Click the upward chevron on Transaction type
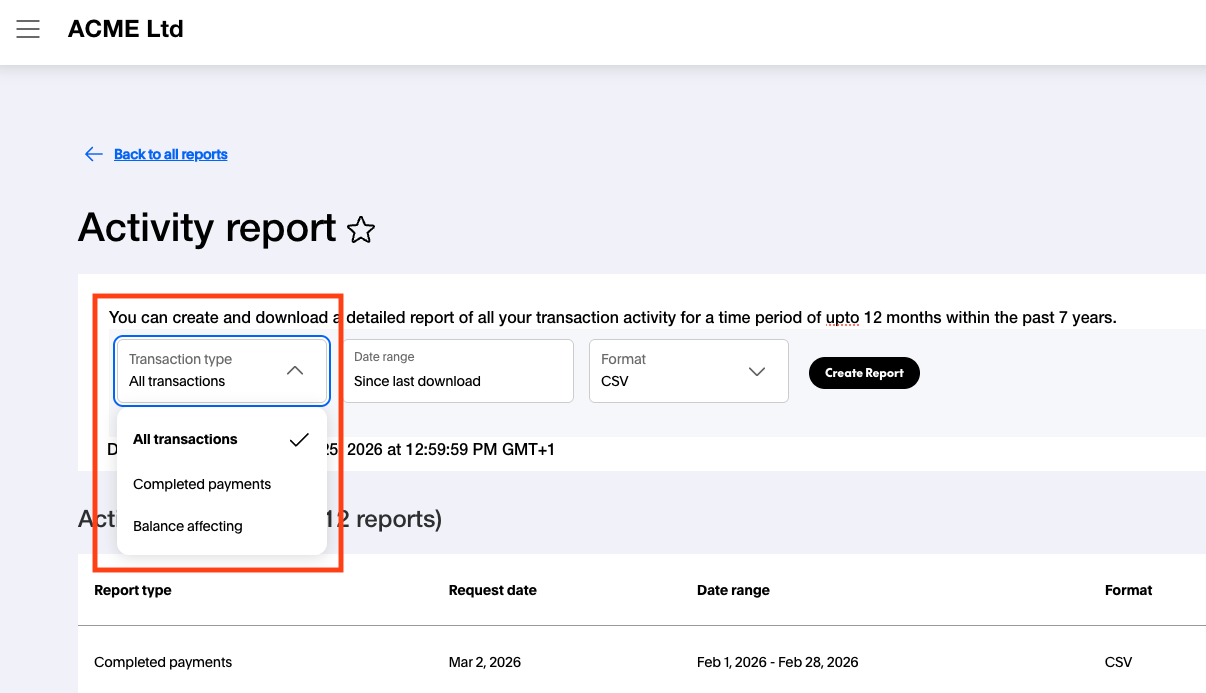 [x=295, y=369]
